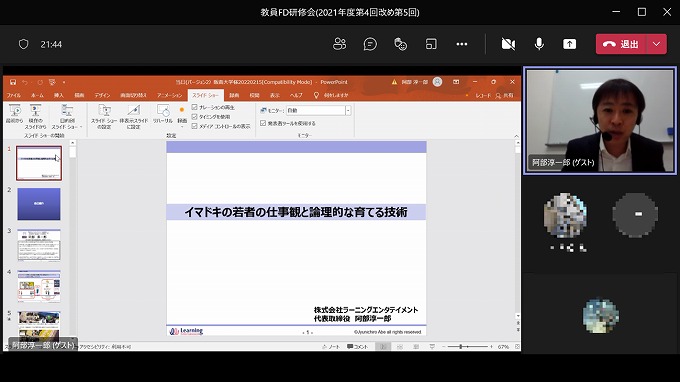This screenshot has width=680, height=382.
Task: Click start-from-beginning icon in quick access toolbar
Action: pyautogui.click(x=52, y=82)
